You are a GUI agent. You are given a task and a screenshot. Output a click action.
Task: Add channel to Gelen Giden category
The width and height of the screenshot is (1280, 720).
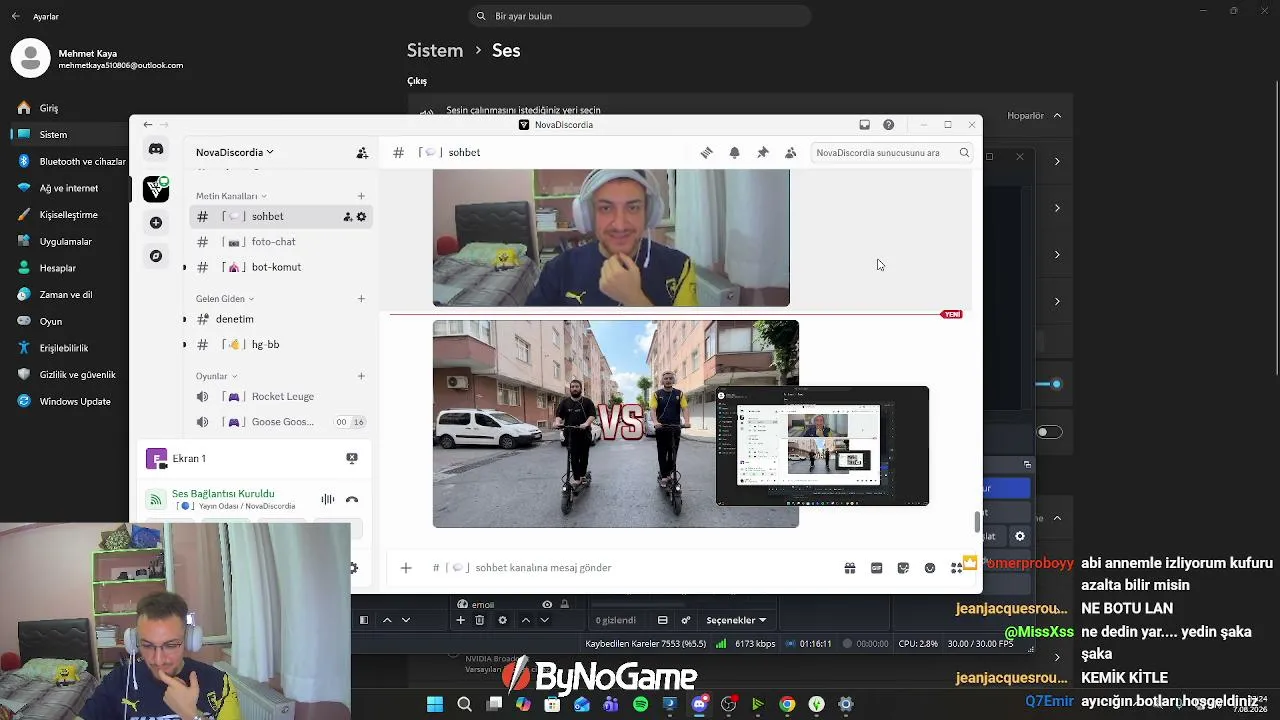tap(361, 298)
